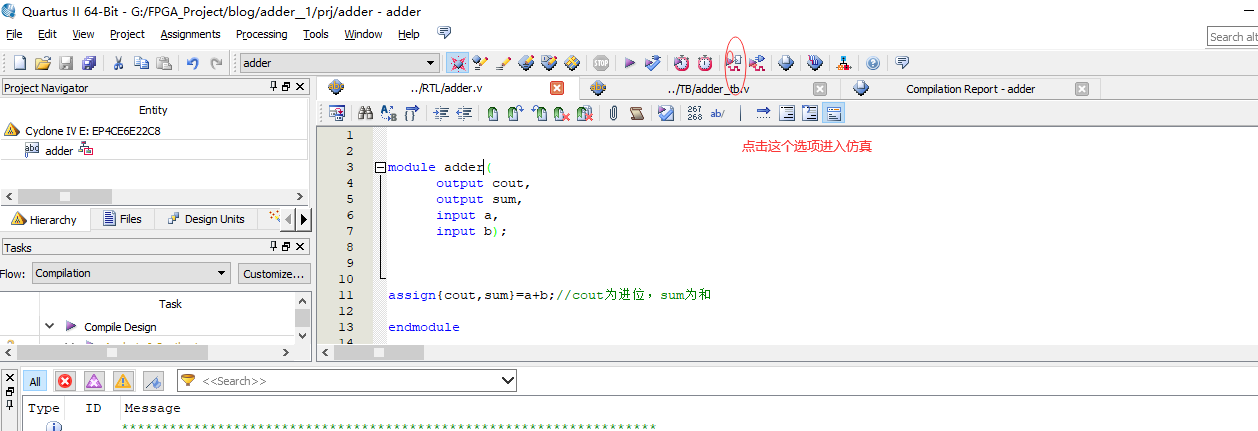Open Find and Replace in the editor toolbar
The height and width of the screenshot is (431, 1258).
point(388,113)
